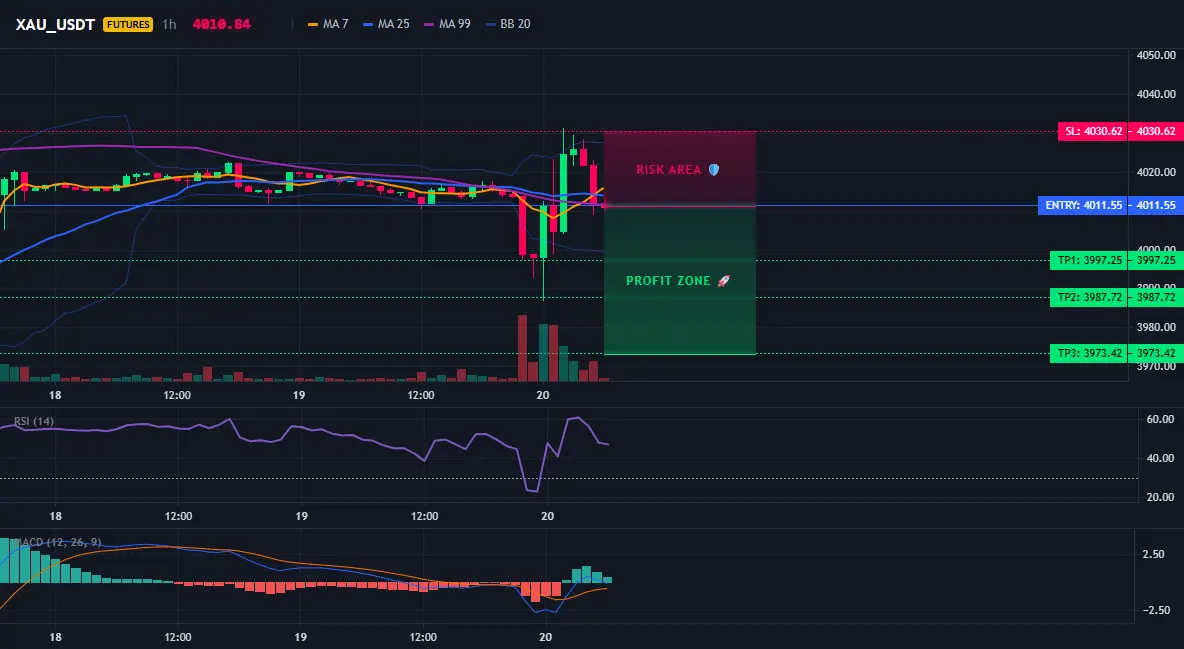Click the TP1: 3997.25 label
This screenshot has height=649, width=1184.
tap(1089, 261)
